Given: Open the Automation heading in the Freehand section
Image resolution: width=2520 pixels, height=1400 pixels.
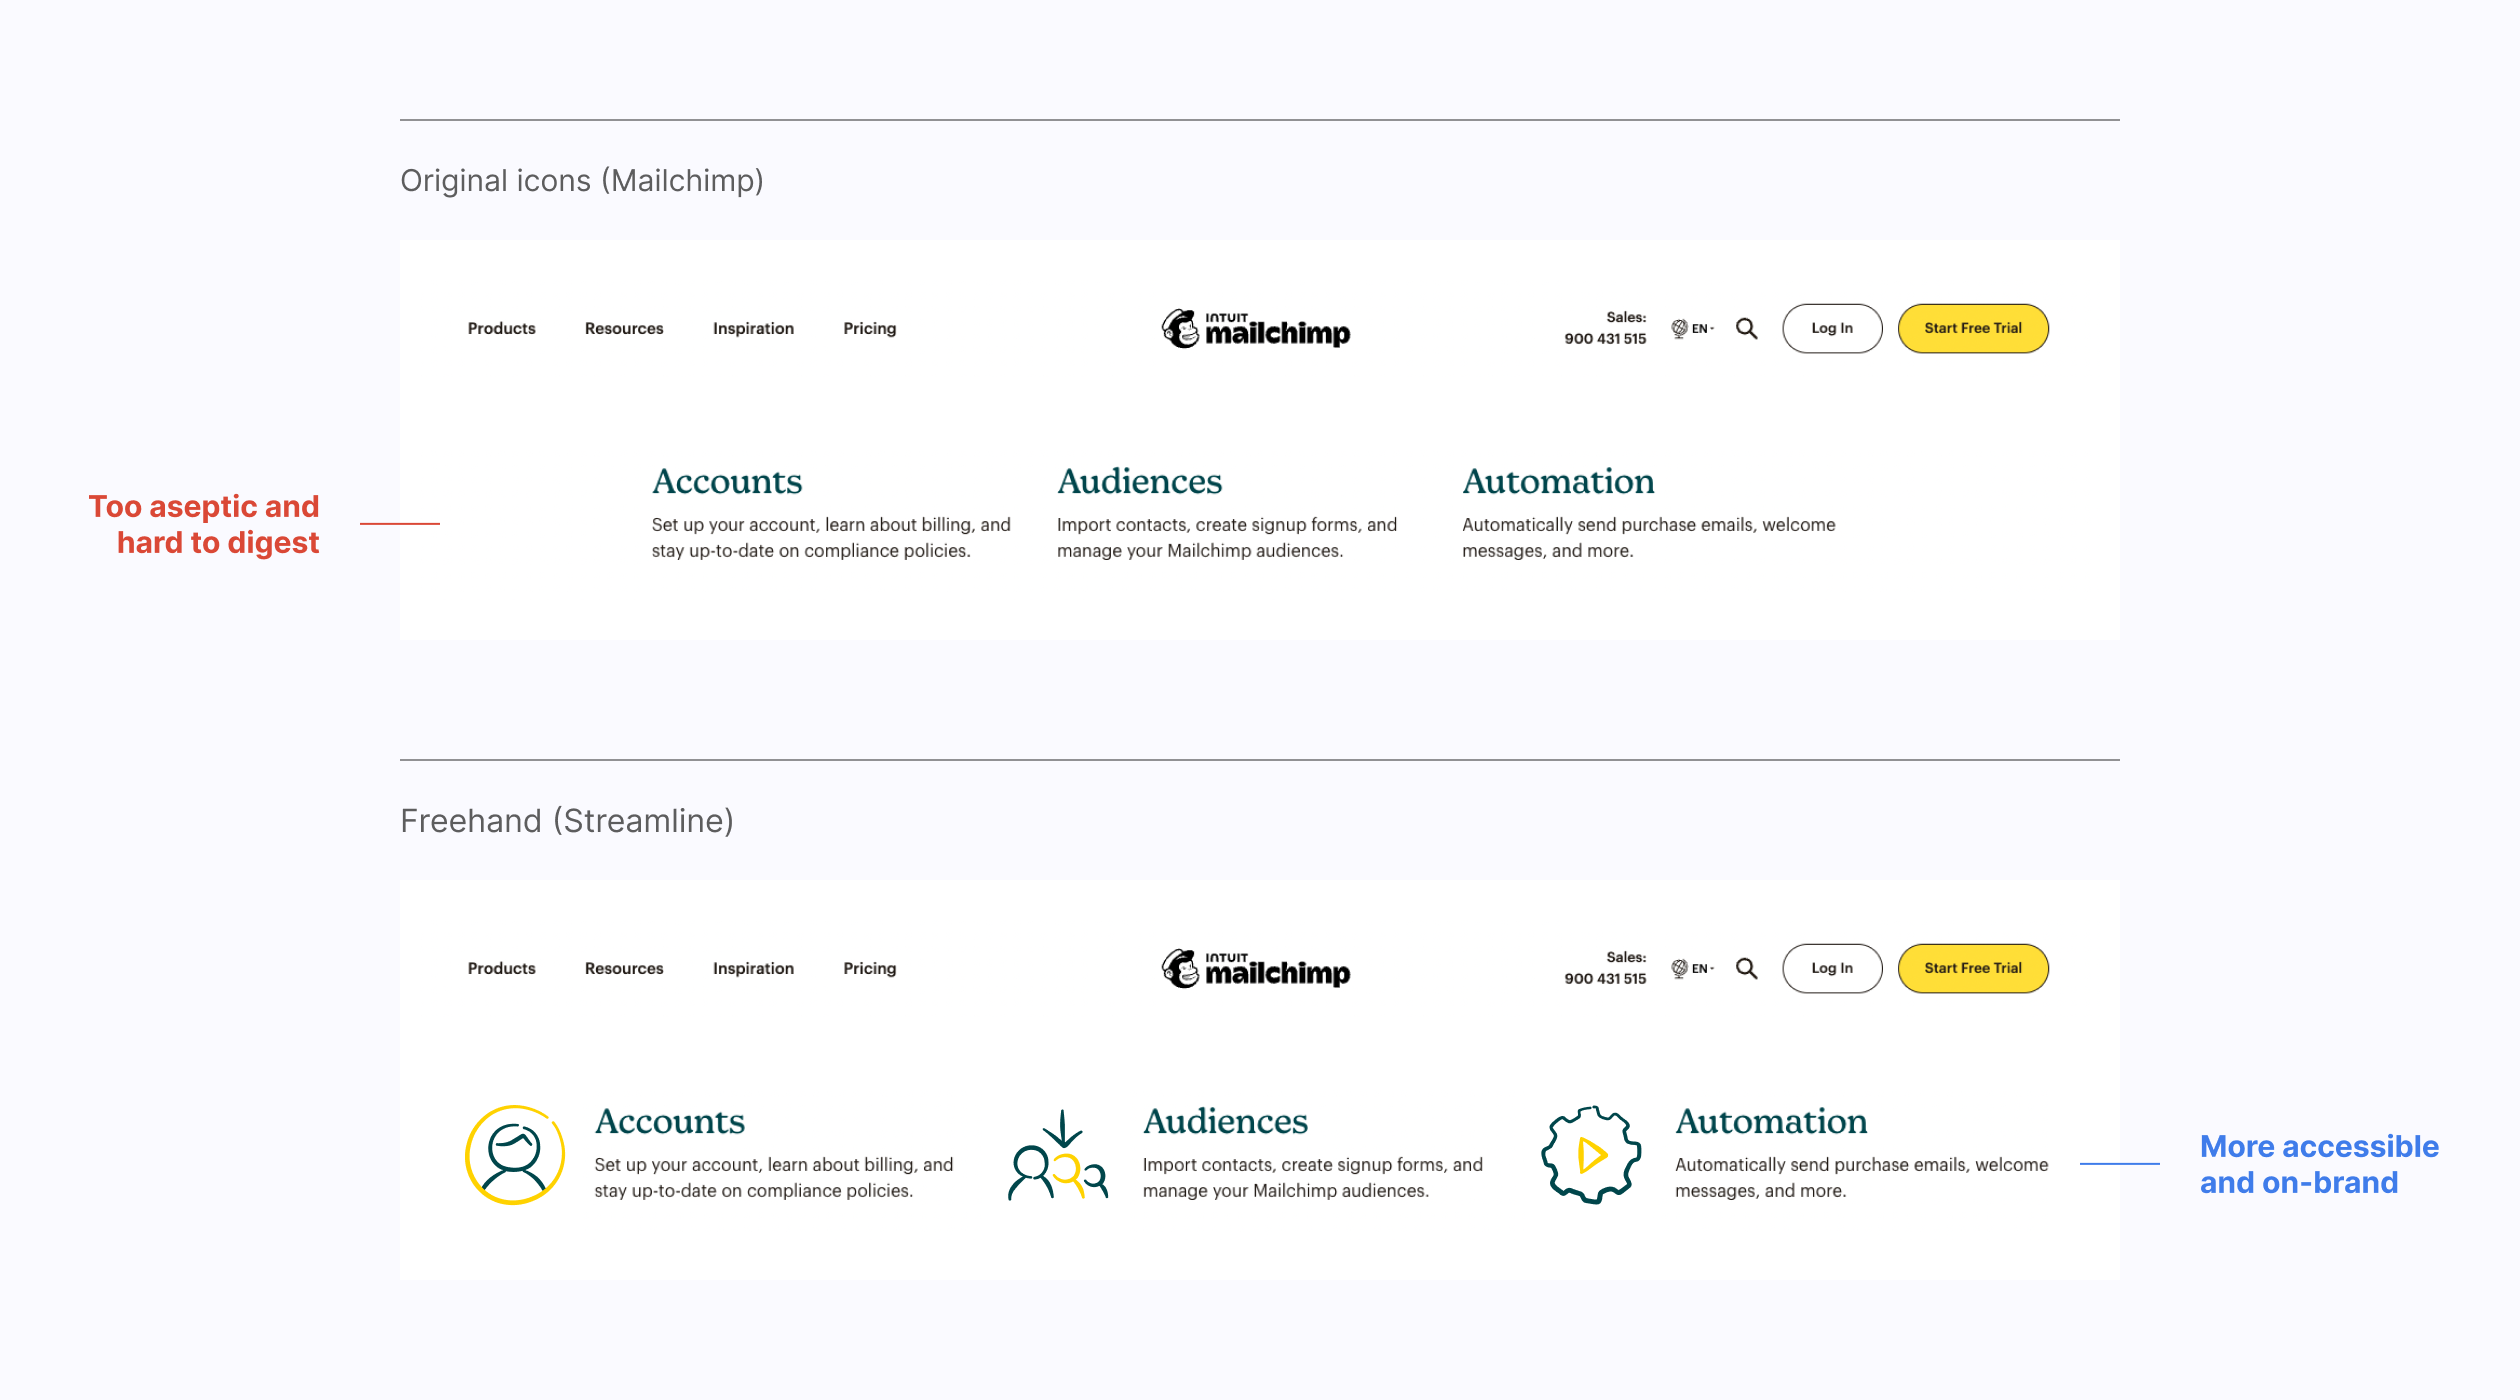Looking at the screenshot, I should click(x=1771, y=1122).
